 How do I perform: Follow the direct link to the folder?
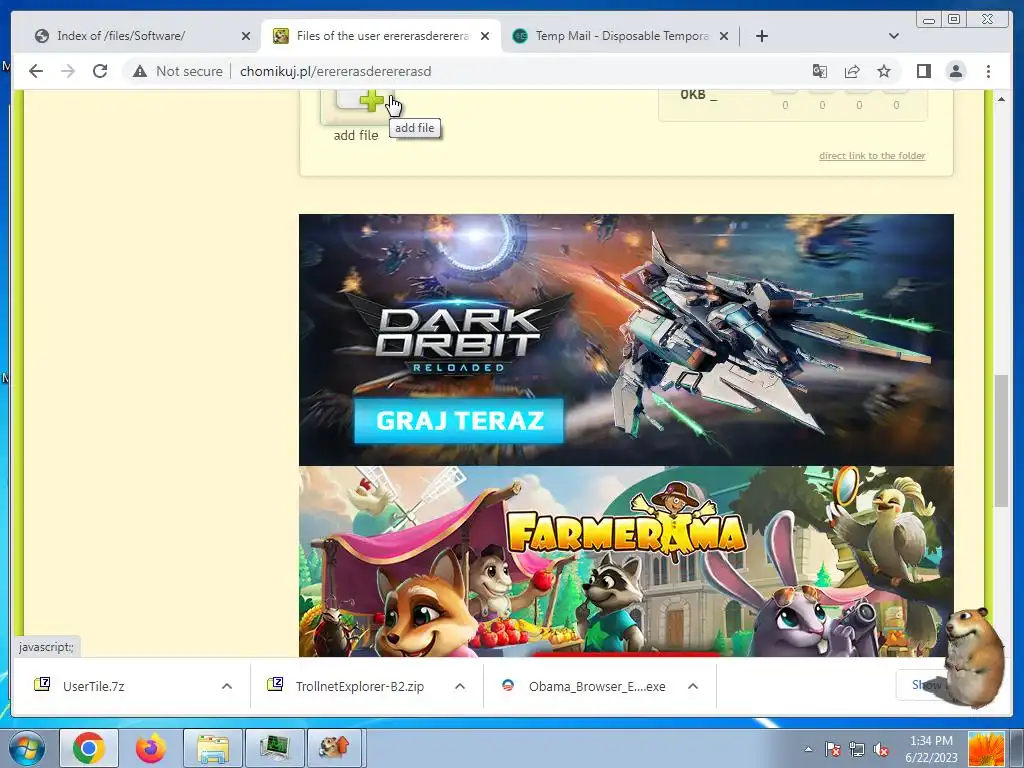(872, 155)
